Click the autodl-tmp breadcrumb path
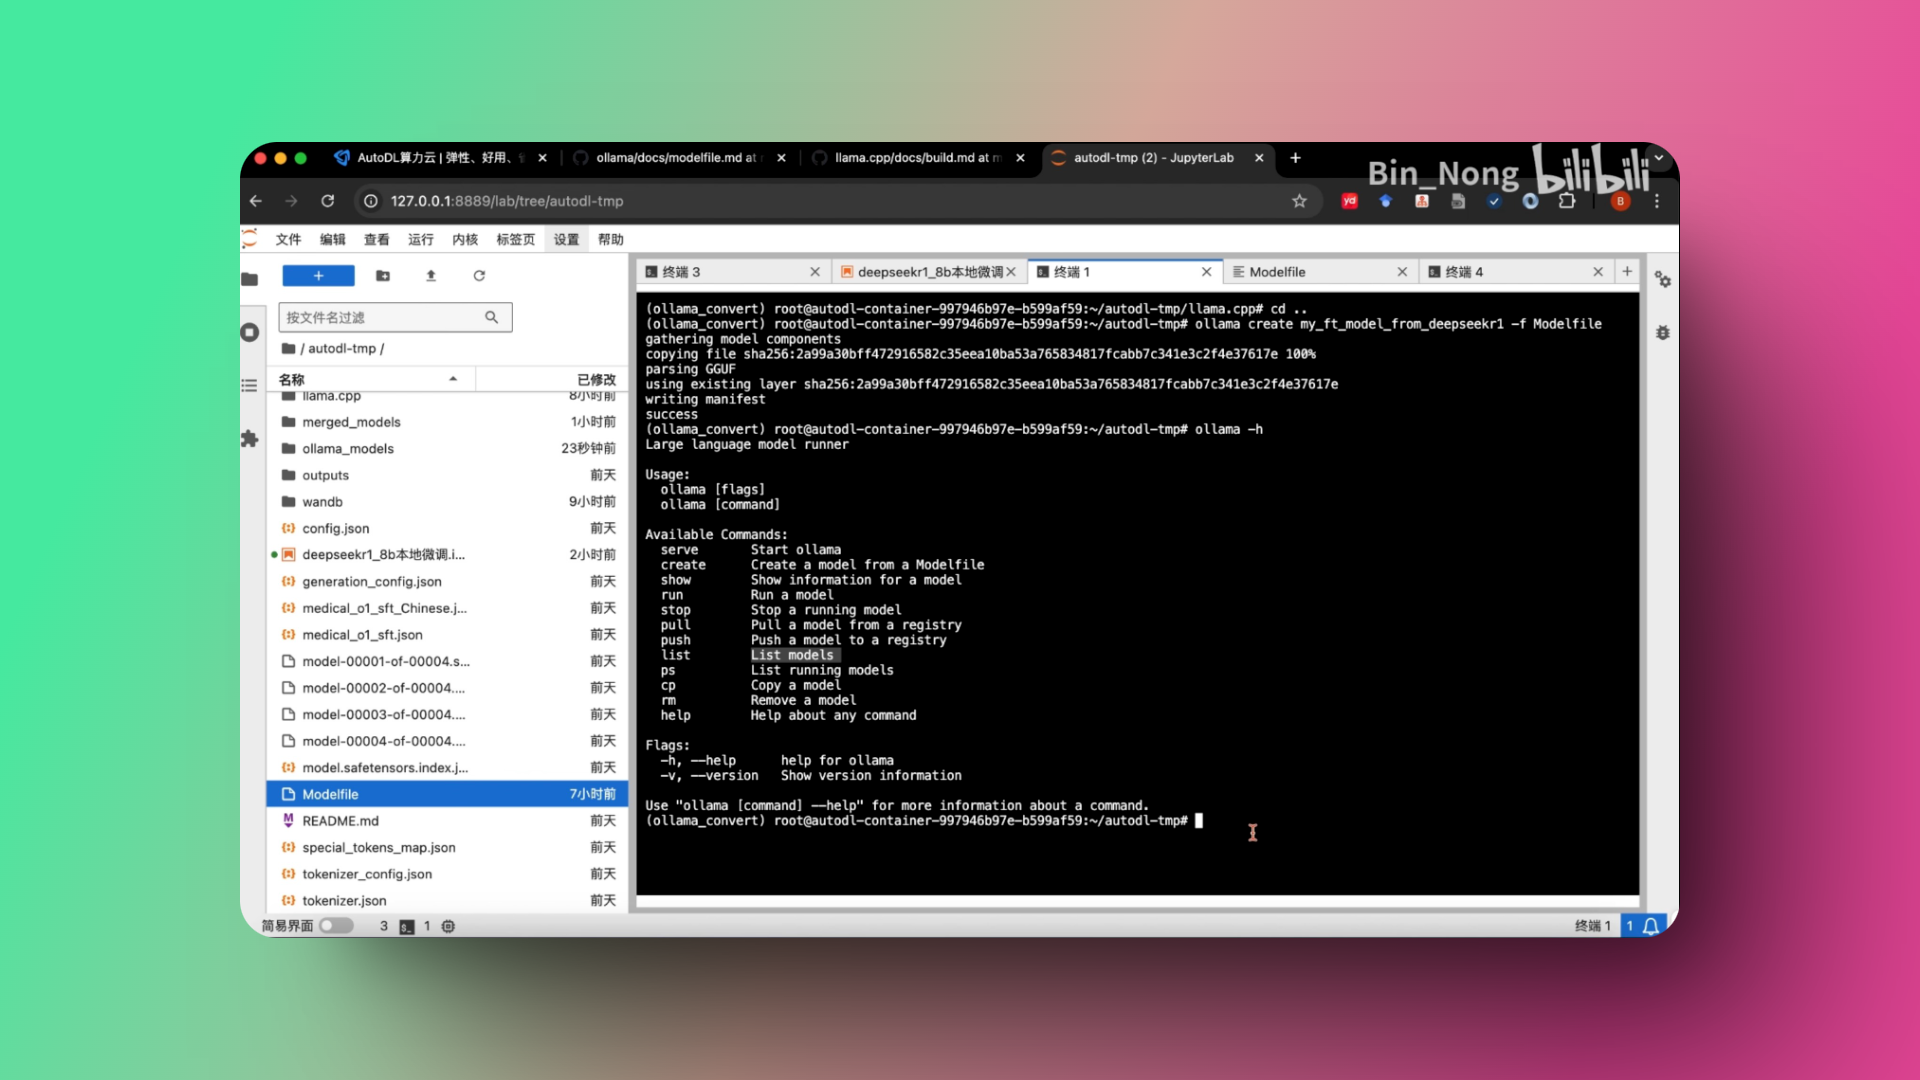The height and width of the screenshot is (1080, 1920). pos(341,349)
